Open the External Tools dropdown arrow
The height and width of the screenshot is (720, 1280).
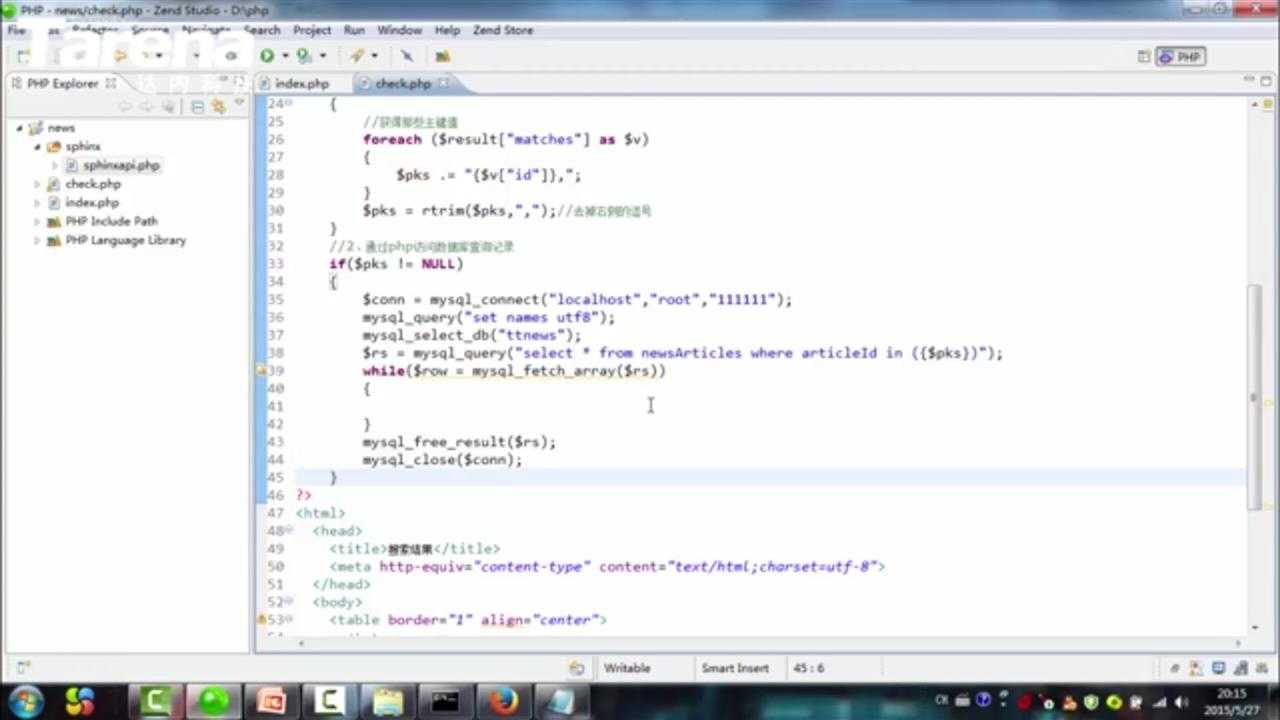coord(322,56)
